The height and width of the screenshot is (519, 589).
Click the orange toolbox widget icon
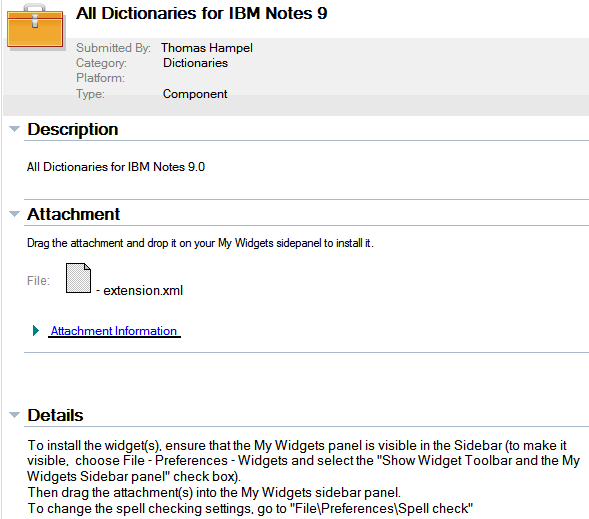coord(35,27)
